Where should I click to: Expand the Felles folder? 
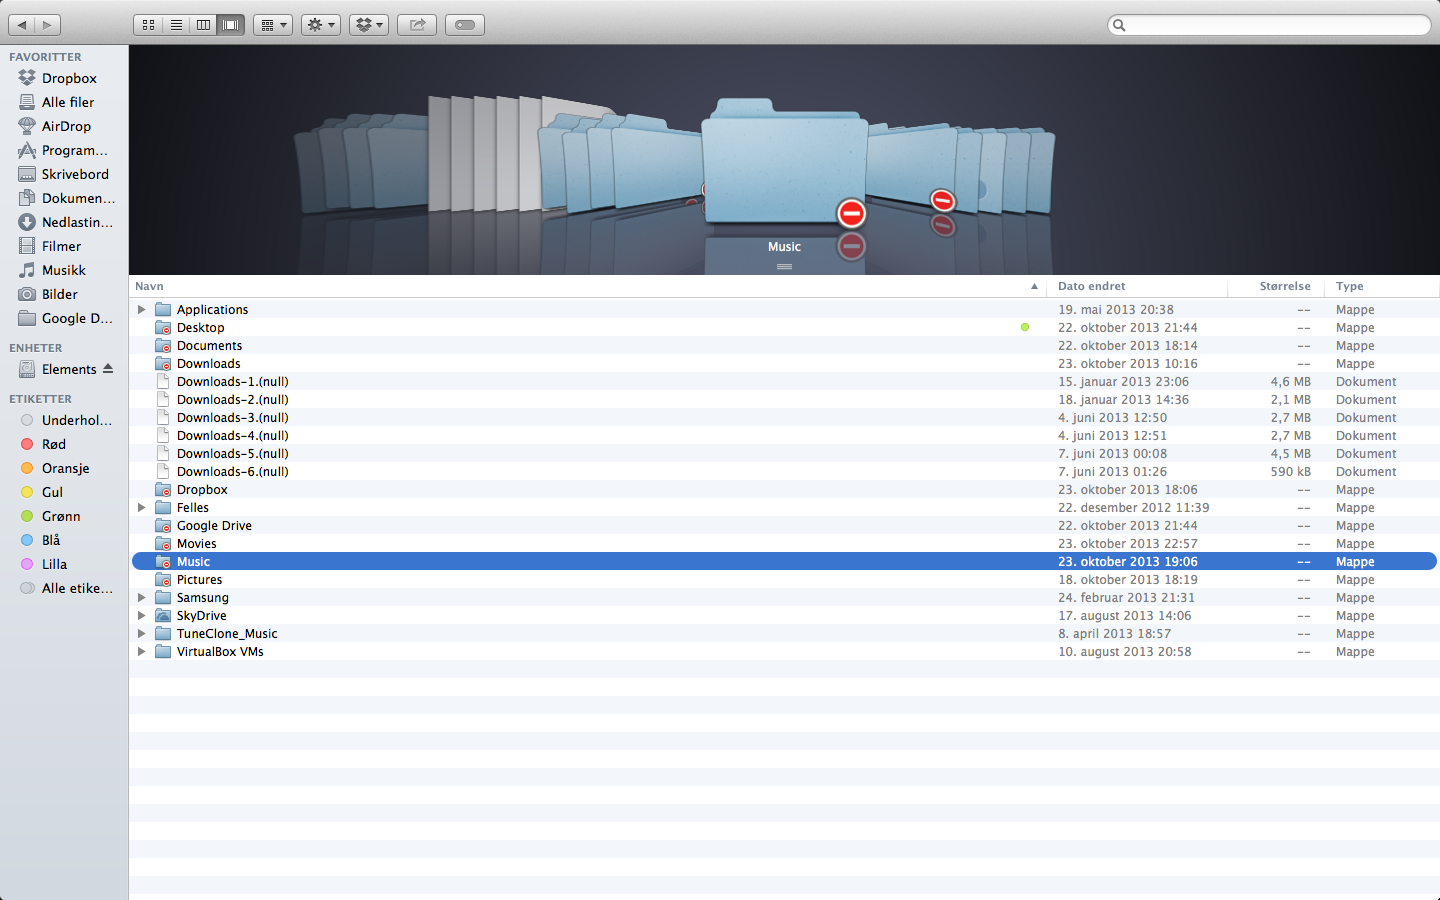(x=142, y=508)
